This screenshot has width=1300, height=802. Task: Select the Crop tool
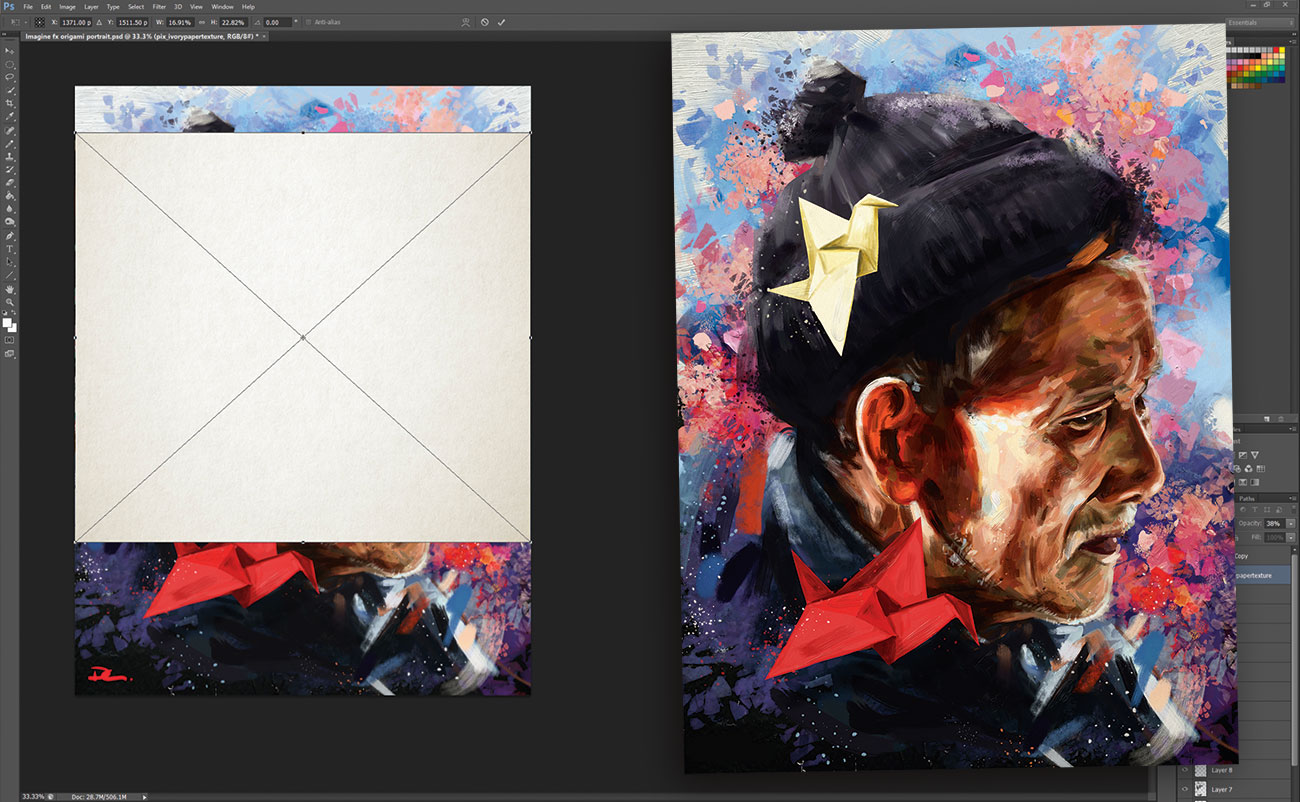[x=11, y=102]
